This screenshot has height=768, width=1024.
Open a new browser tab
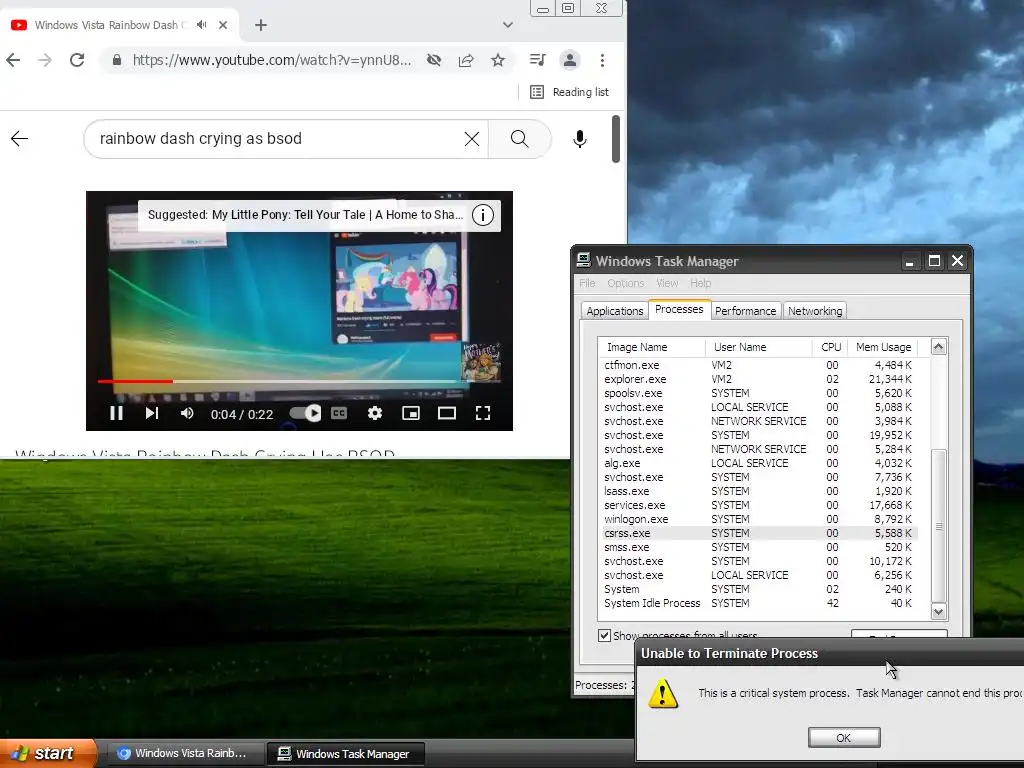(x=261, y=25)
